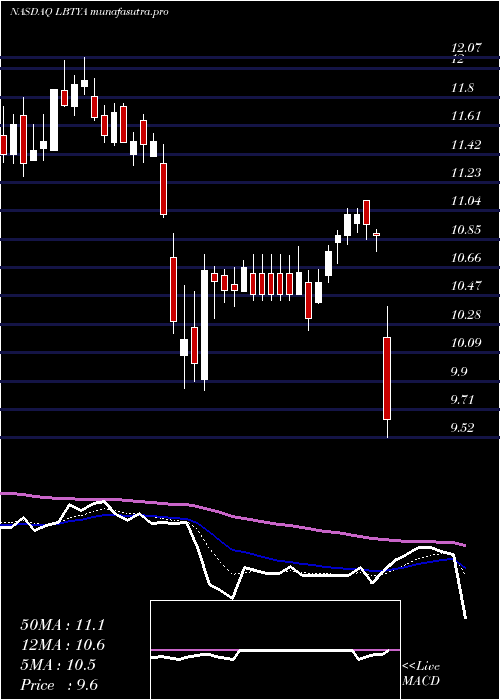
Task: Click the 10.47 price axis label
Action: click(x=466, y=286)
